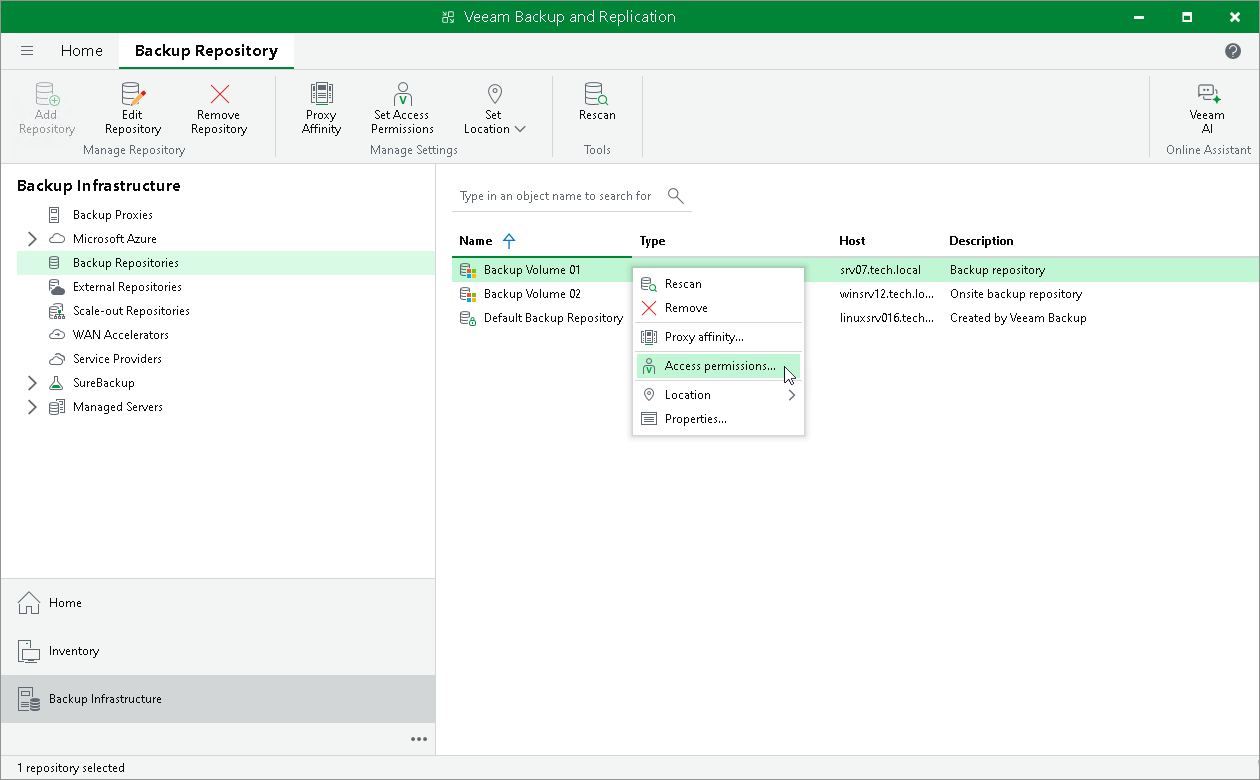
Task: Select Properties in the context menu
Action: [x=718, y=419]
